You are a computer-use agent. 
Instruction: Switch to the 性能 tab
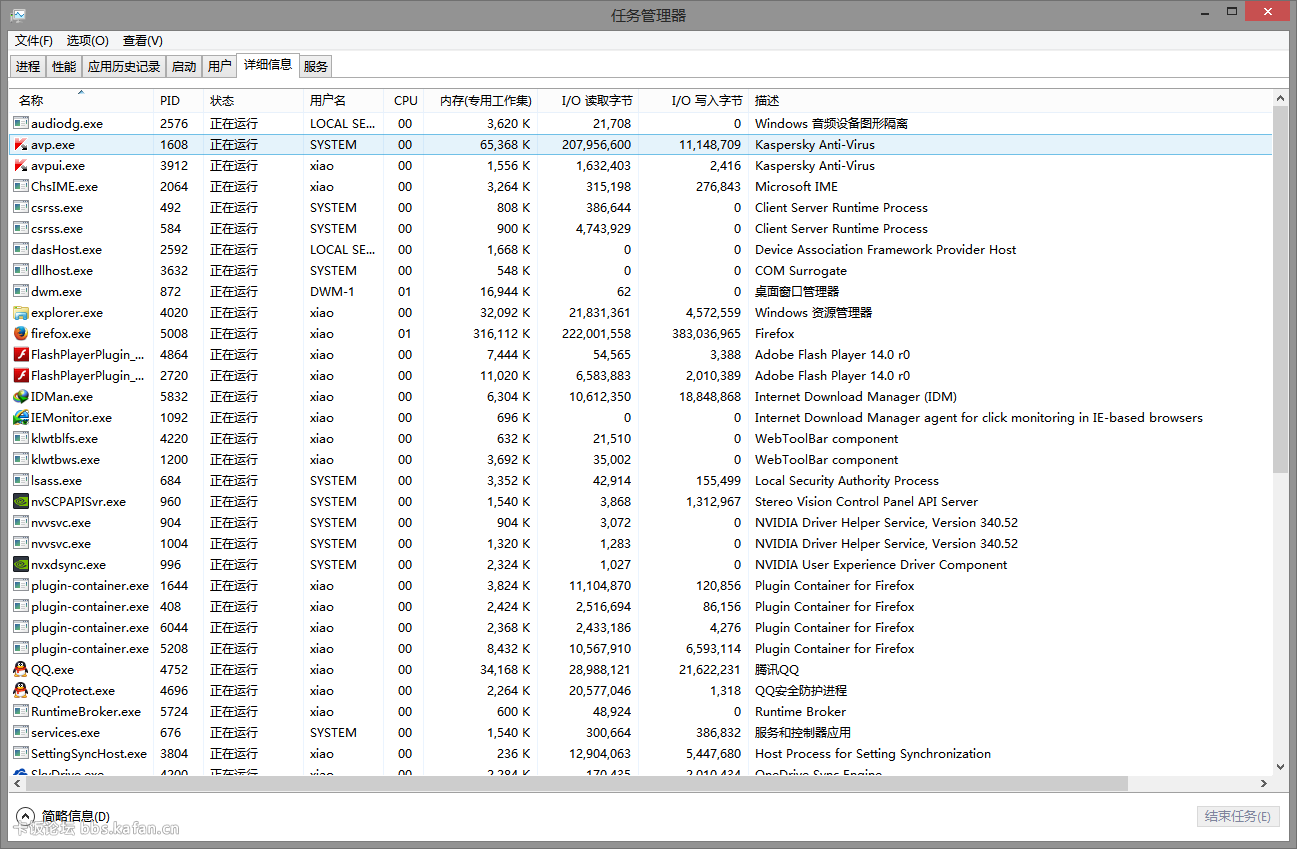[x=64, y=67]
